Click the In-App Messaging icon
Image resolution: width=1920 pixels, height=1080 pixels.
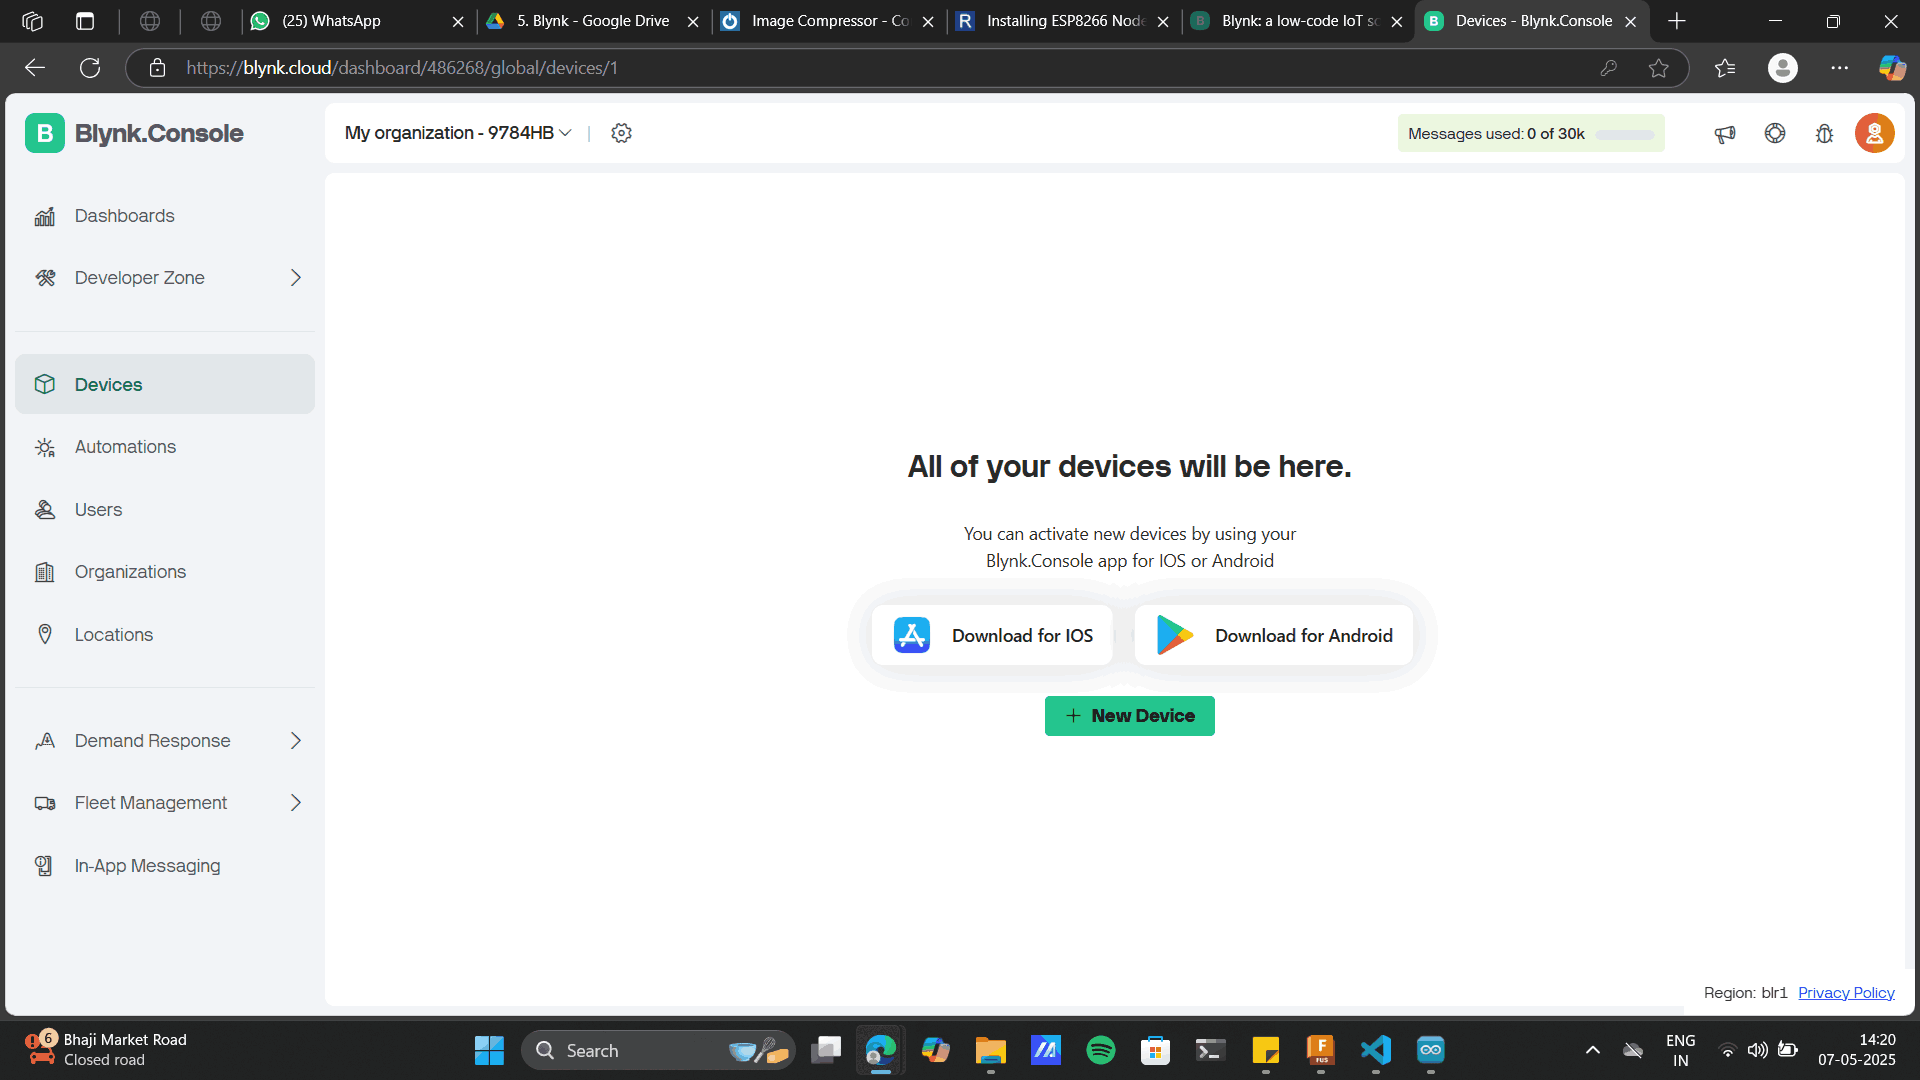point(44,866)
